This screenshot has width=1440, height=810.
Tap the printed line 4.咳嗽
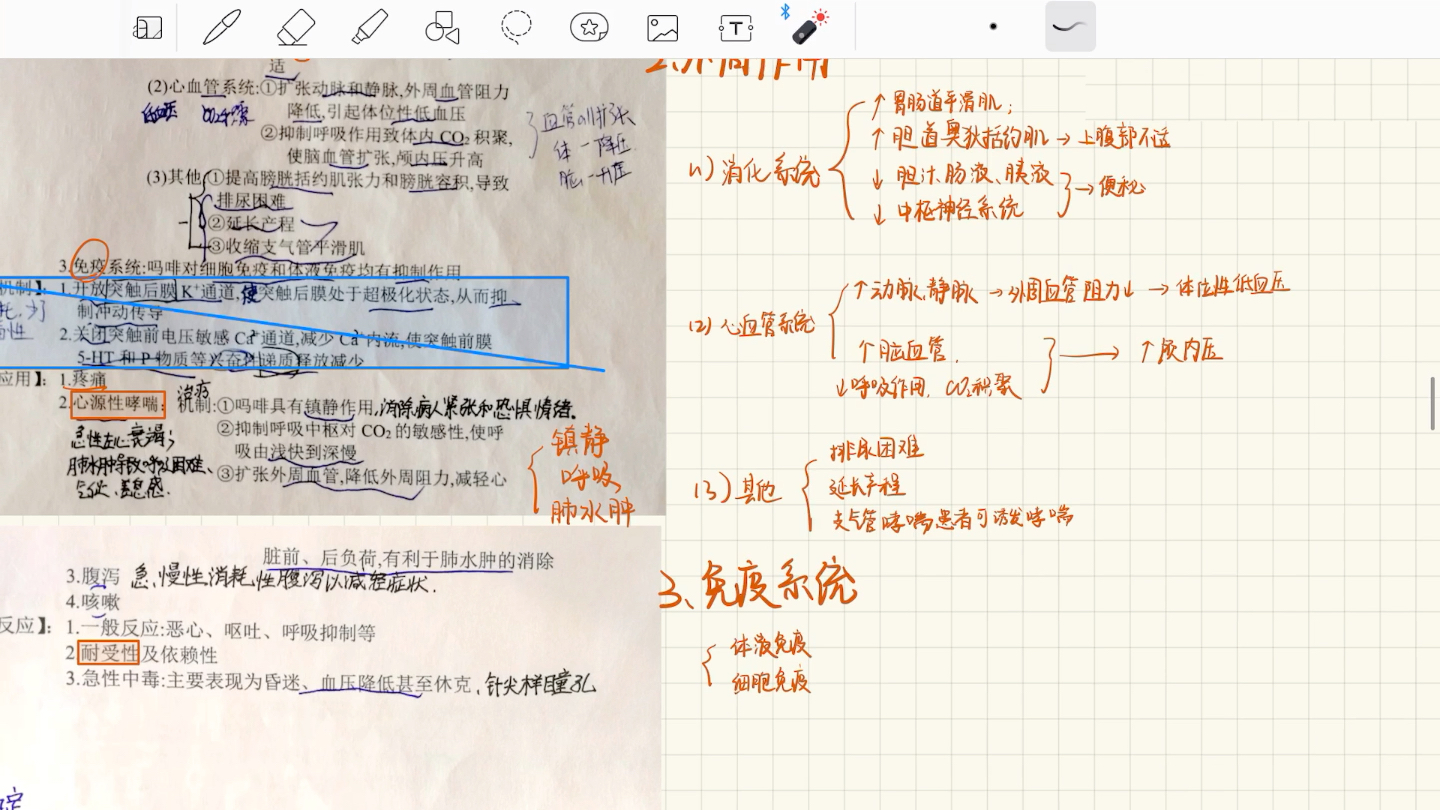(92, 602)
